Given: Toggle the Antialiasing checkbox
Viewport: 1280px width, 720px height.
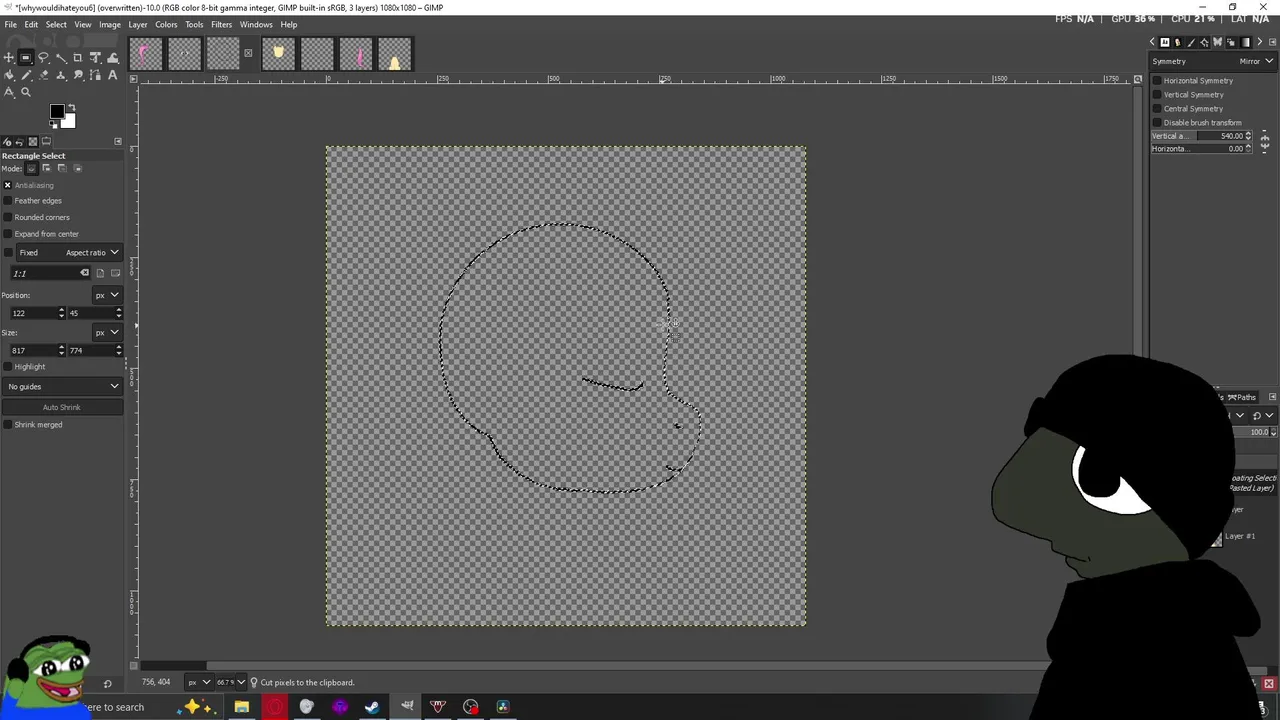Looking at the screenshot, I should click(7, 185).
